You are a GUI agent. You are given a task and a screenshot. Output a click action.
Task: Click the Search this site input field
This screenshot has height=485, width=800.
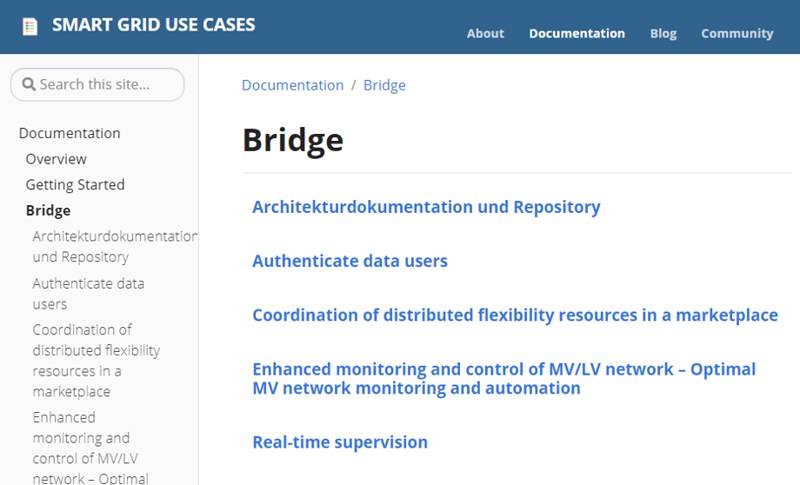click(x=97, y=85)
